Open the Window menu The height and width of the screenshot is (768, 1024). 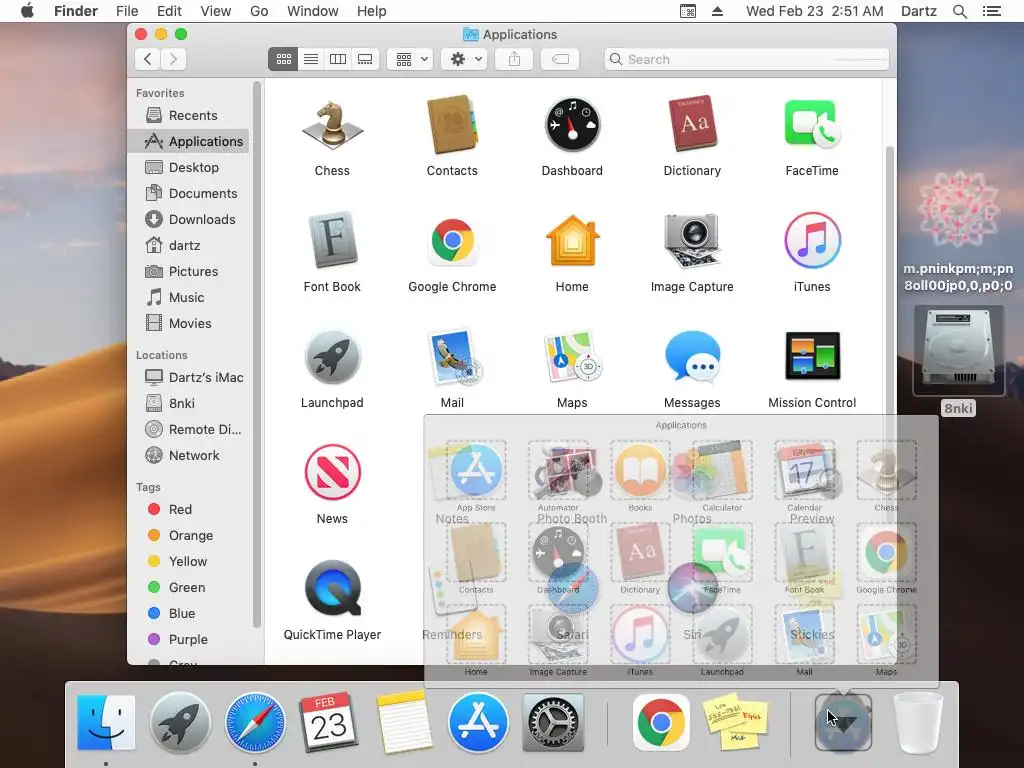point(313,11)
